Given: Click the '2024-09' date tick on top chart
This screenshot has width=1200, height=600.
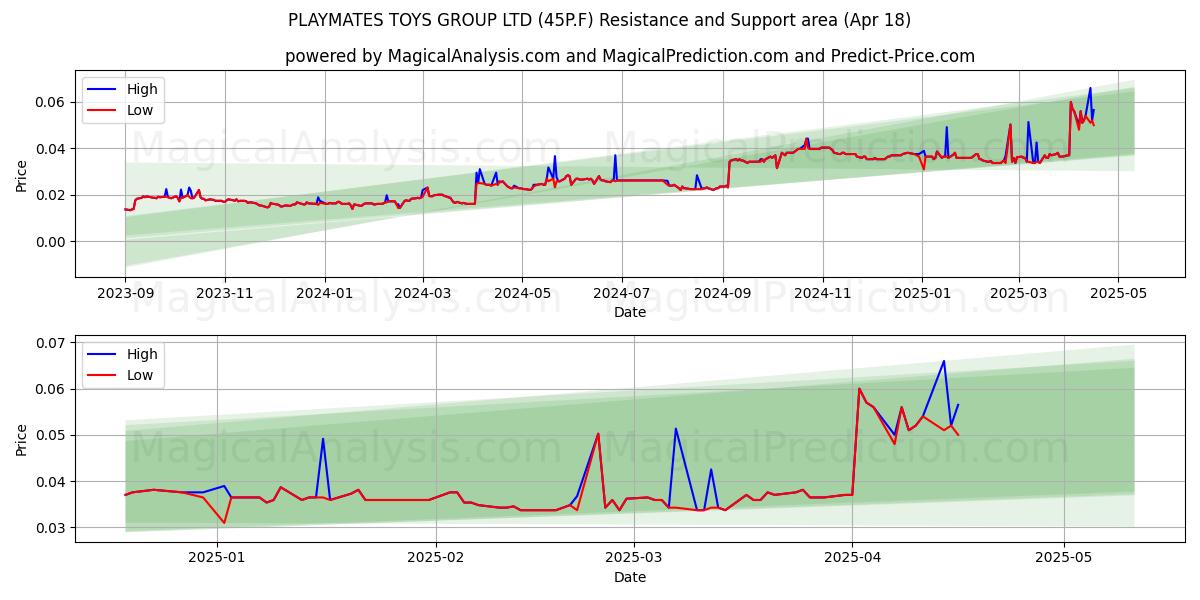Looking at the screenshot, I should pos(723,294).
